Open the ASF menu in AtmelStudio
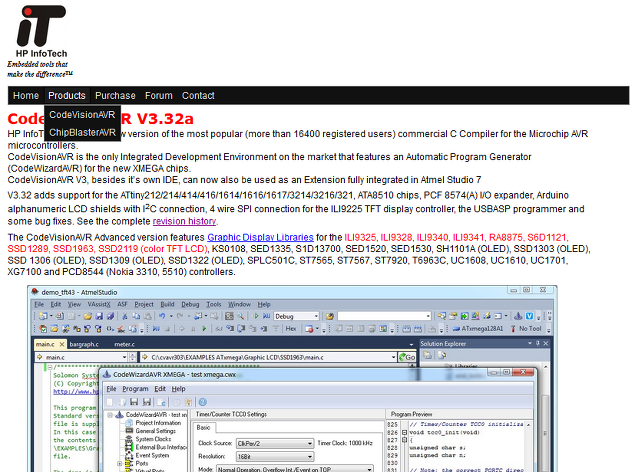Image resolution: width=635 pixels, height=472 pixels. pyautogui.click(x=122, y=304)
